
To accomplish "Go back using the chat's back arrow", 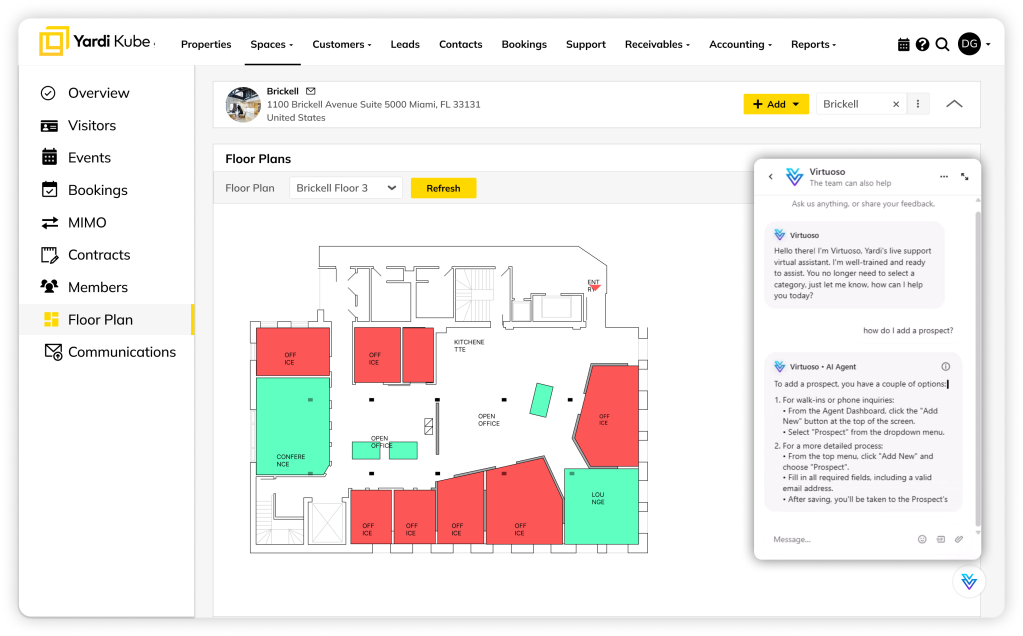I will [x=770, y=176].
